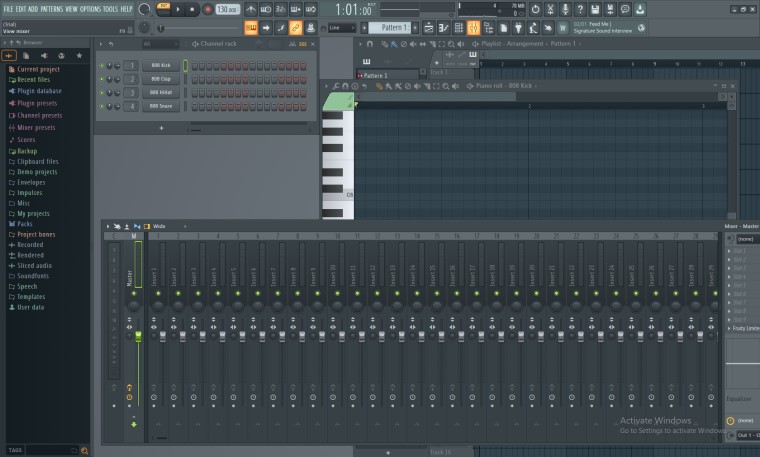Enable loop recording icon
This screenshot has height=457, width=760.
[311, 9]
